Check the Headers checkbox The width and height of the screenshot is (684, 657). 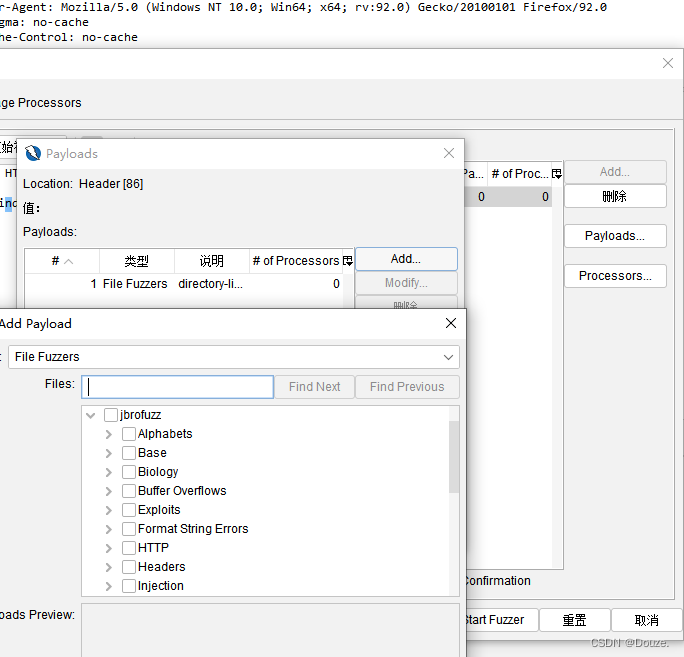click(129, 567)
